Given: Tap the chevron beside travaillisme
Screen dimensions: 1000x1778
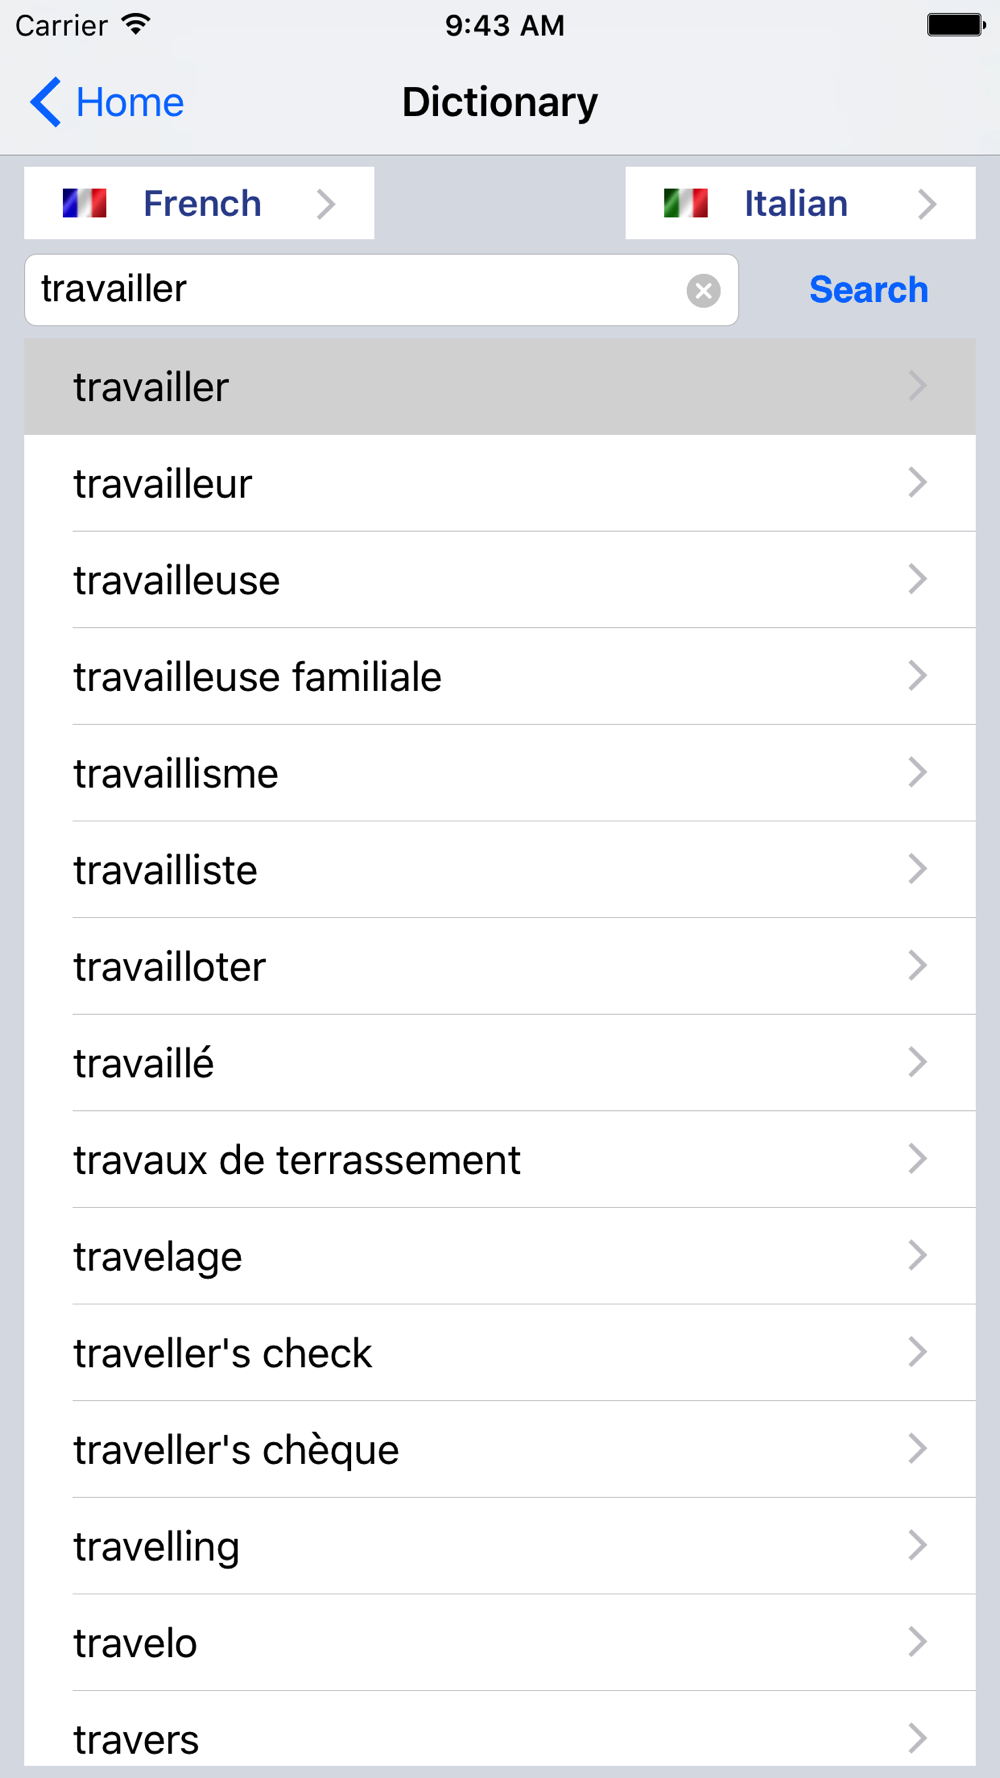Looking at the screenshot, I should coord(918,773).
